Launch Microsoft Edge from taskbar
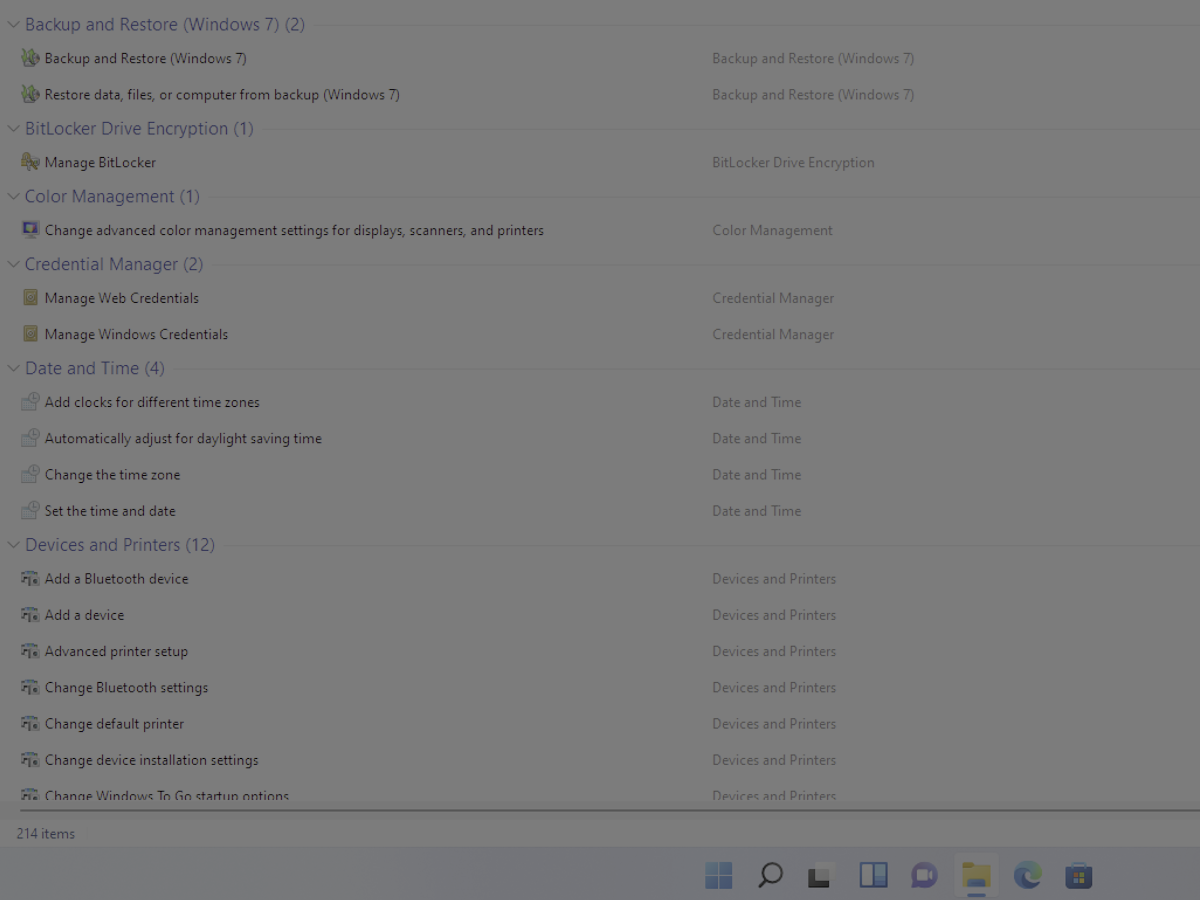 (x=1027, y=875)
